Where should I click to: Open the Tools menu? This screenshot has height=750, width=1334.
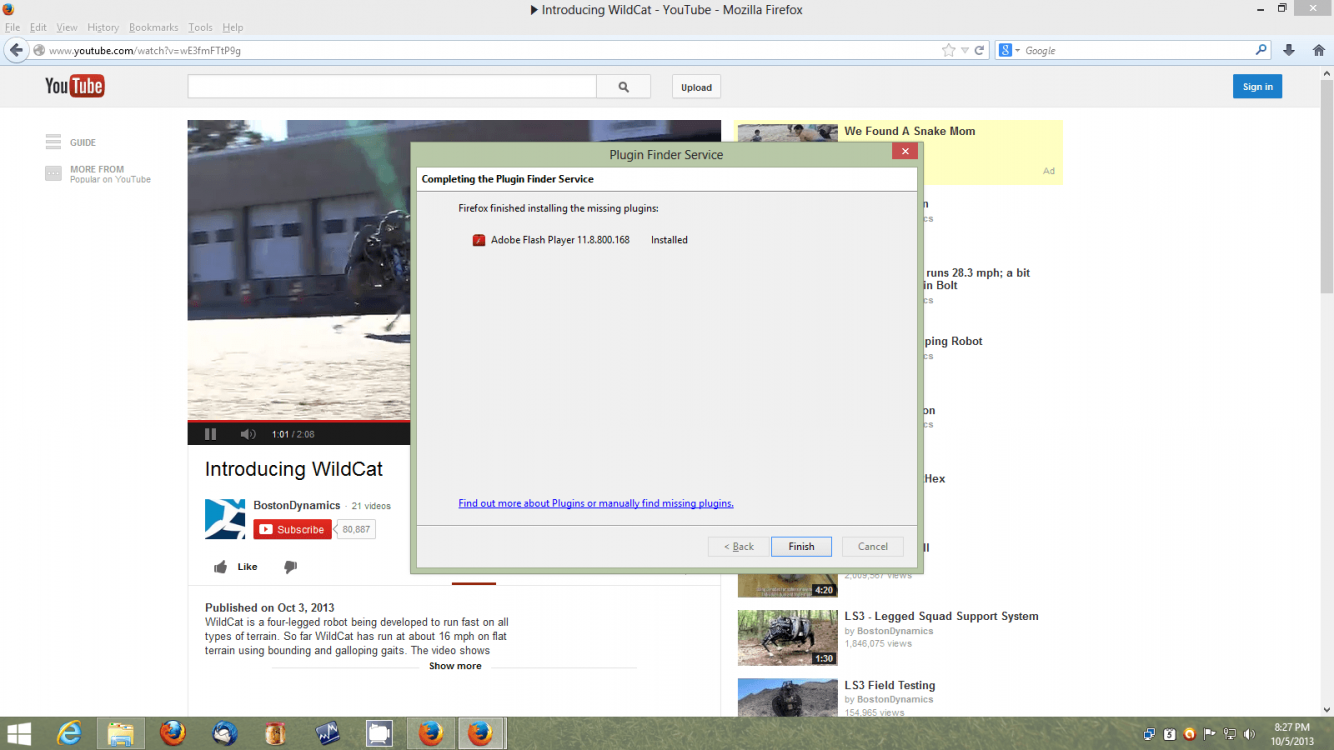tap(200, 27)
